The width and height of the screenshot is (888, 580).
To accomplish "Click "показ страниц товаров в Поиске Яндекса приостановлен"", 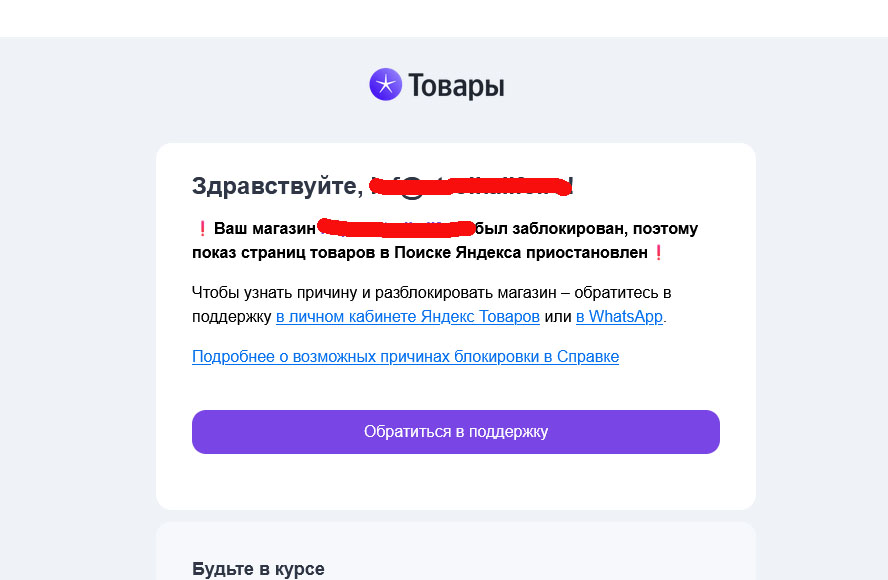I will [420, 253].
